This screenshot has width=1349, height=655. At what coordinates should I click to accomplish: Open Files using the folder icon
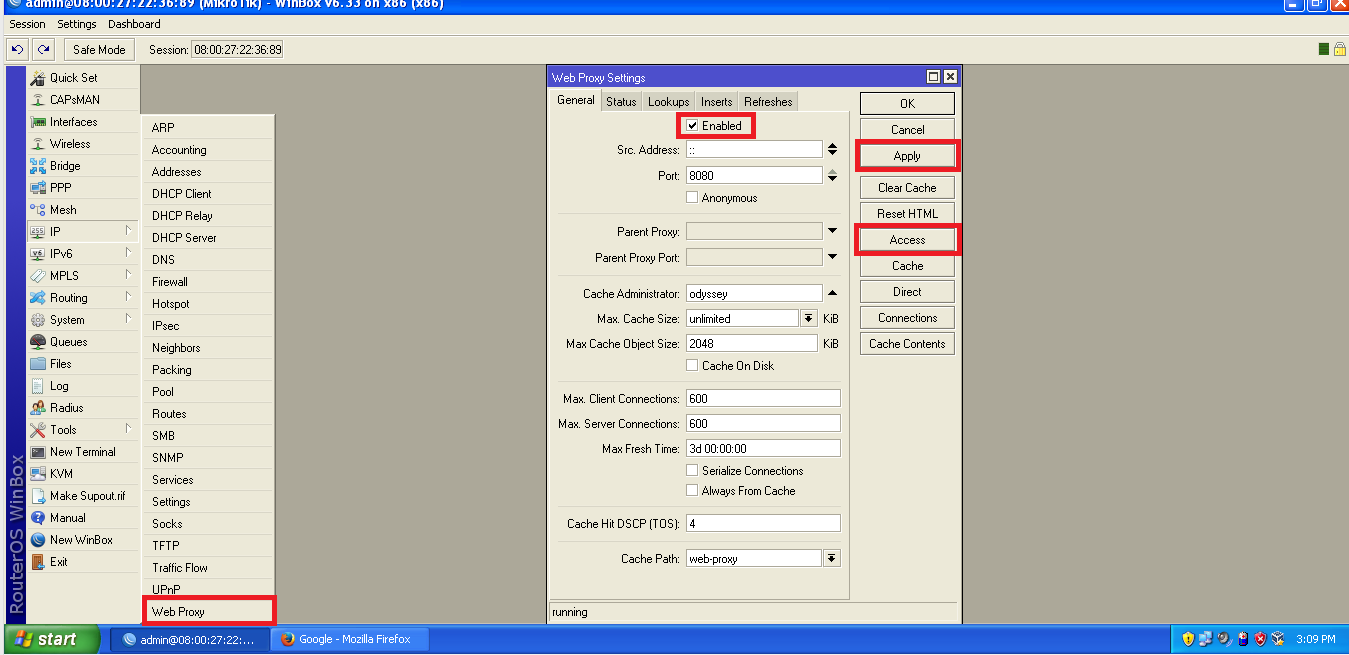pos(38,364)
